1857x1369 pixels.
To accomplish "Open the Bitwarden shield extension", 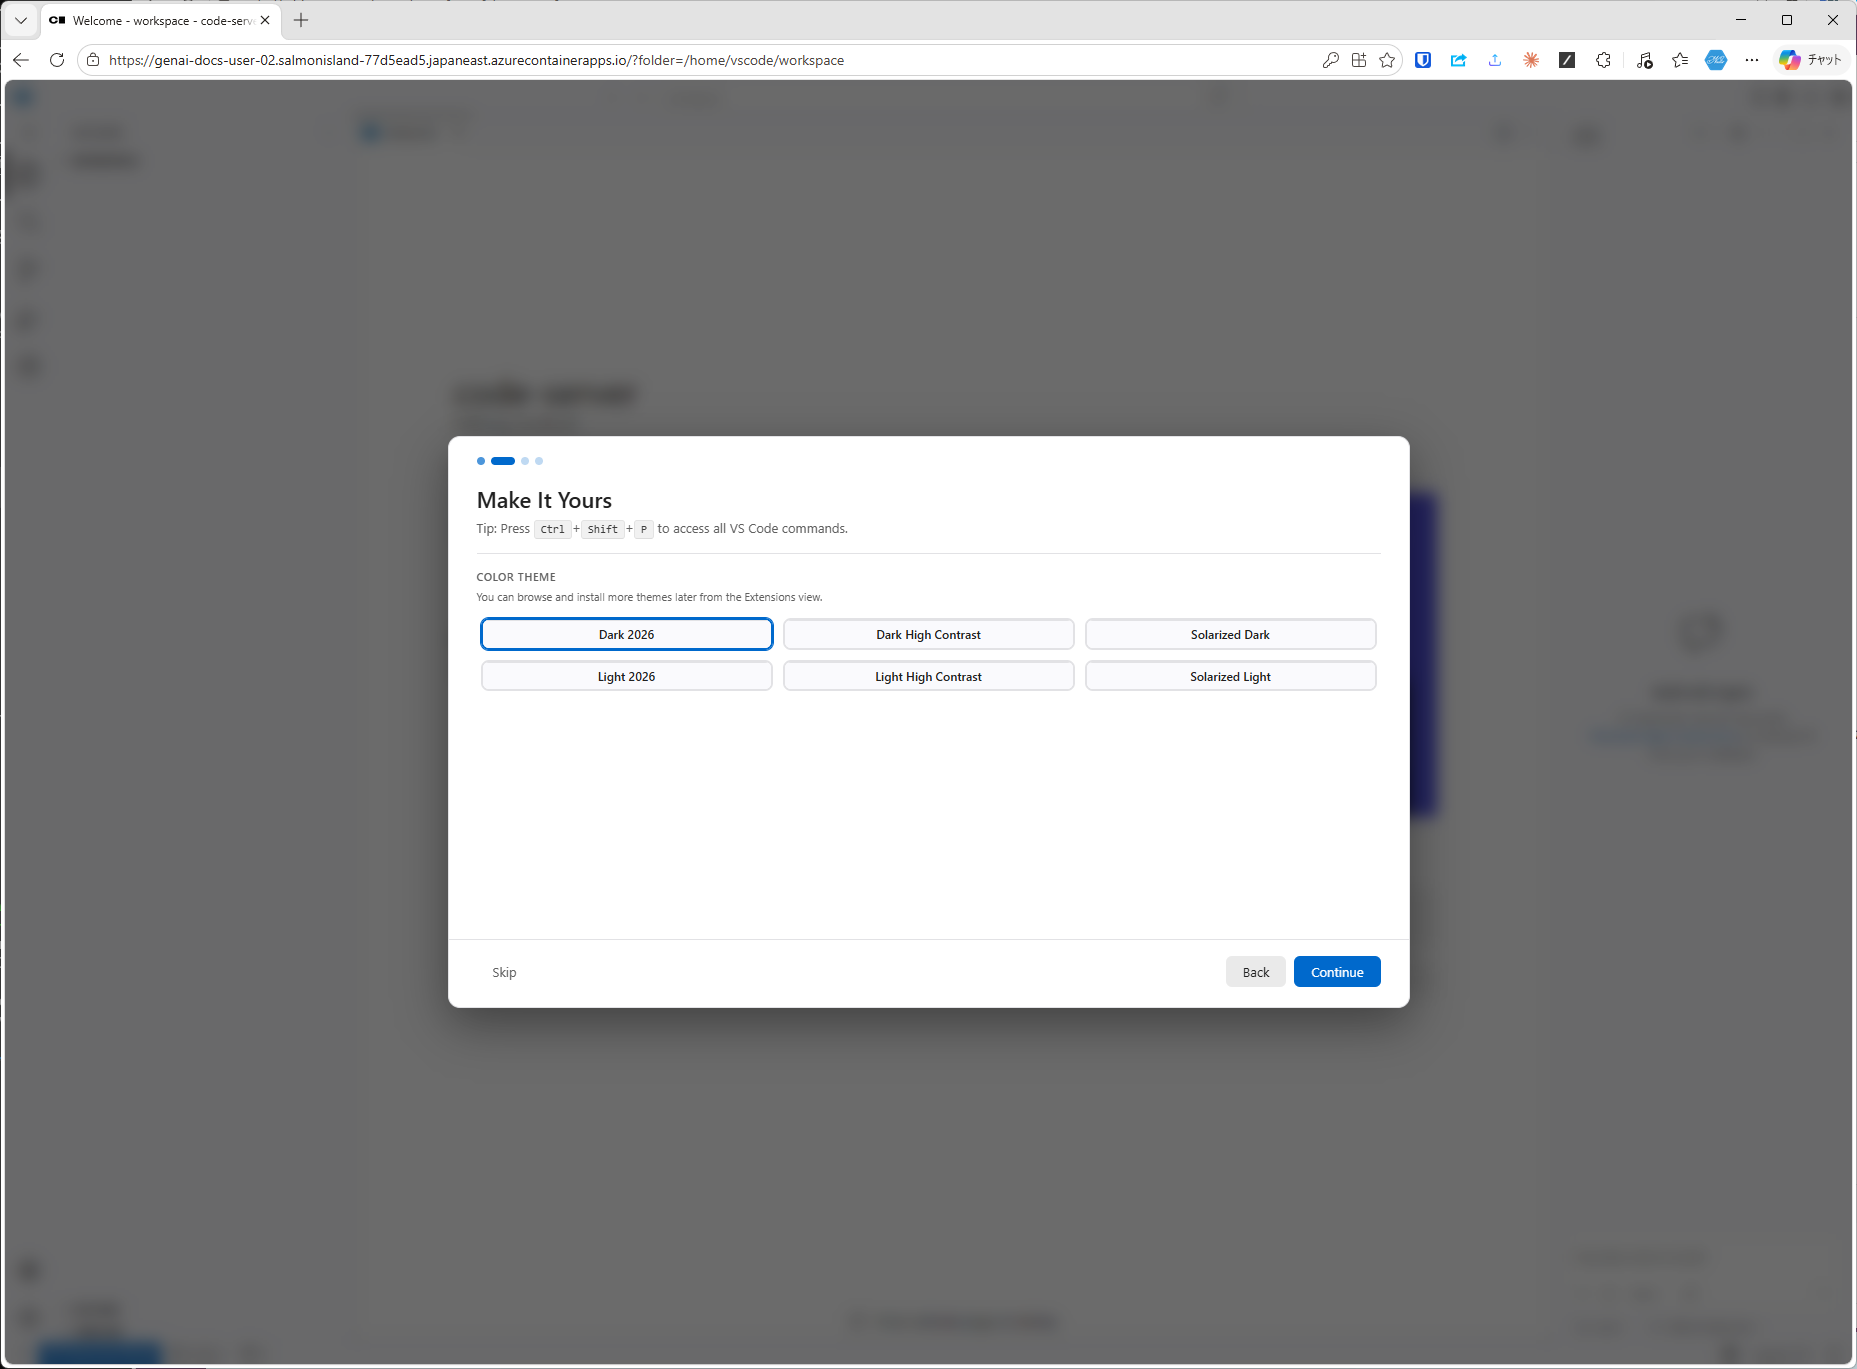I will click(x=1423, y=60).
